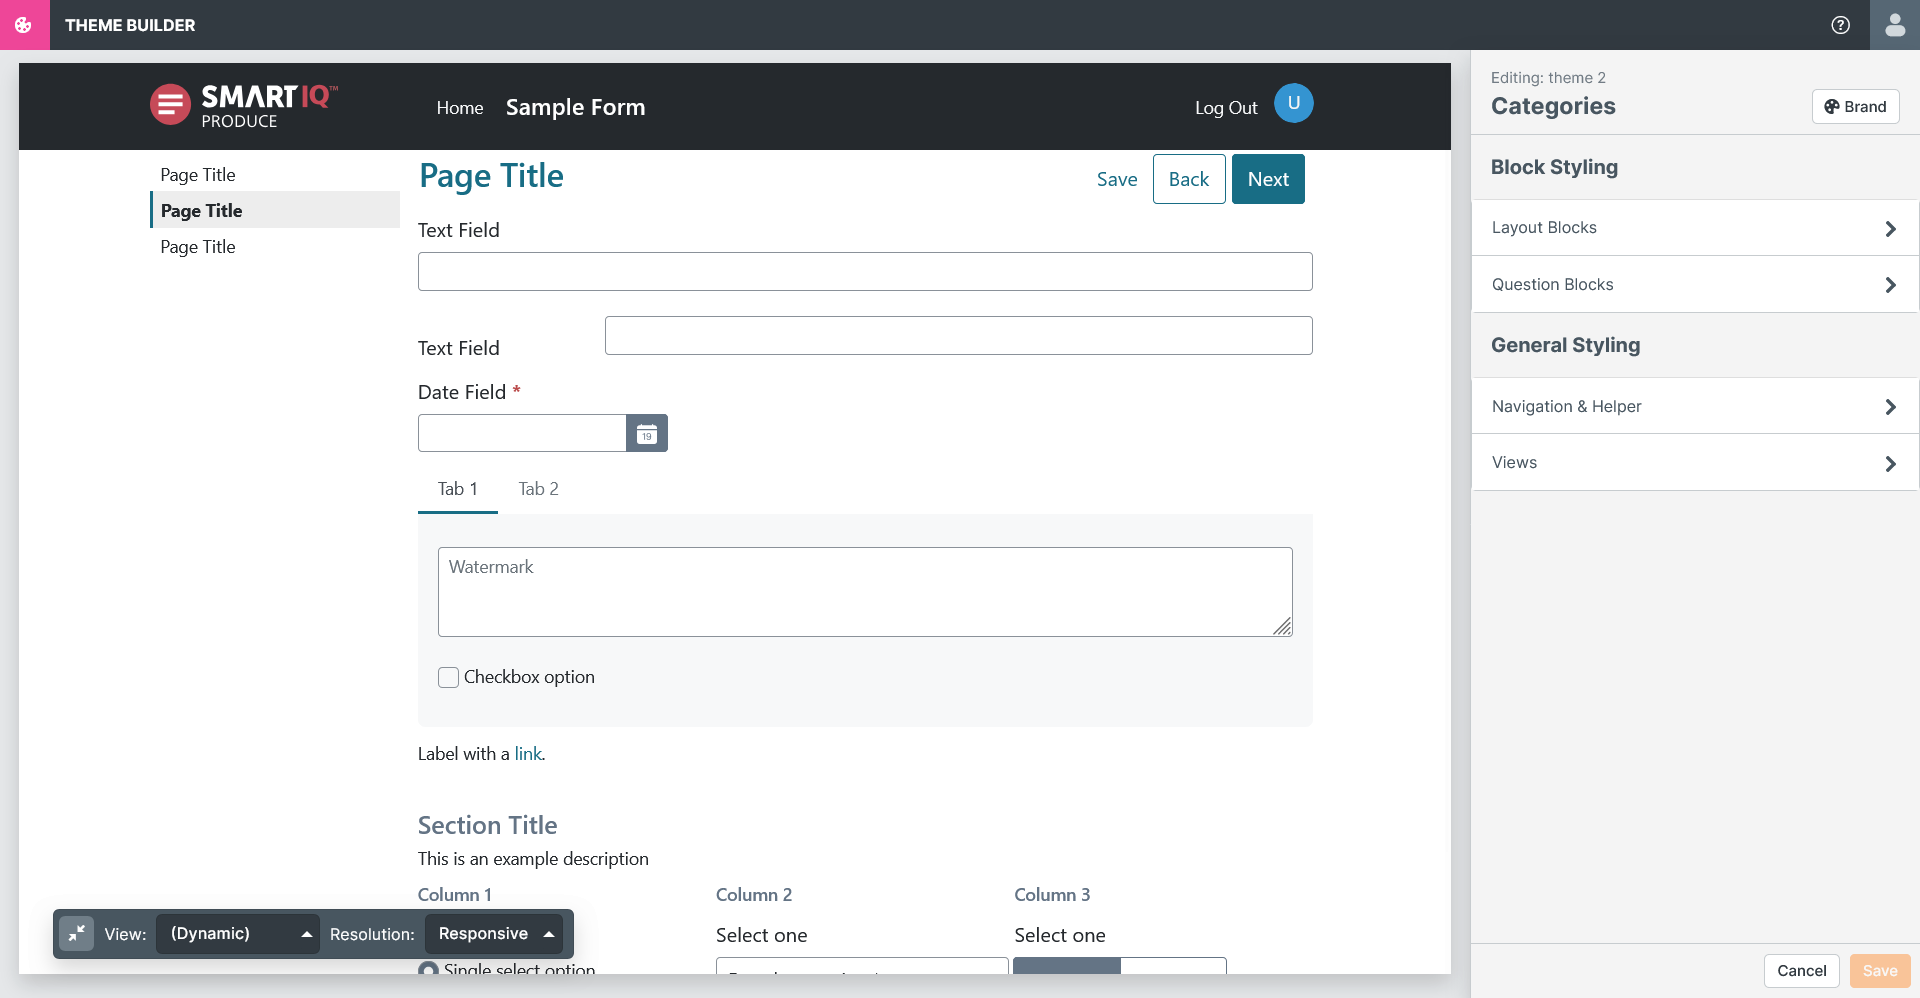1920x998 pixels.
Task: Click the Section Title heading
Action: 487,825
